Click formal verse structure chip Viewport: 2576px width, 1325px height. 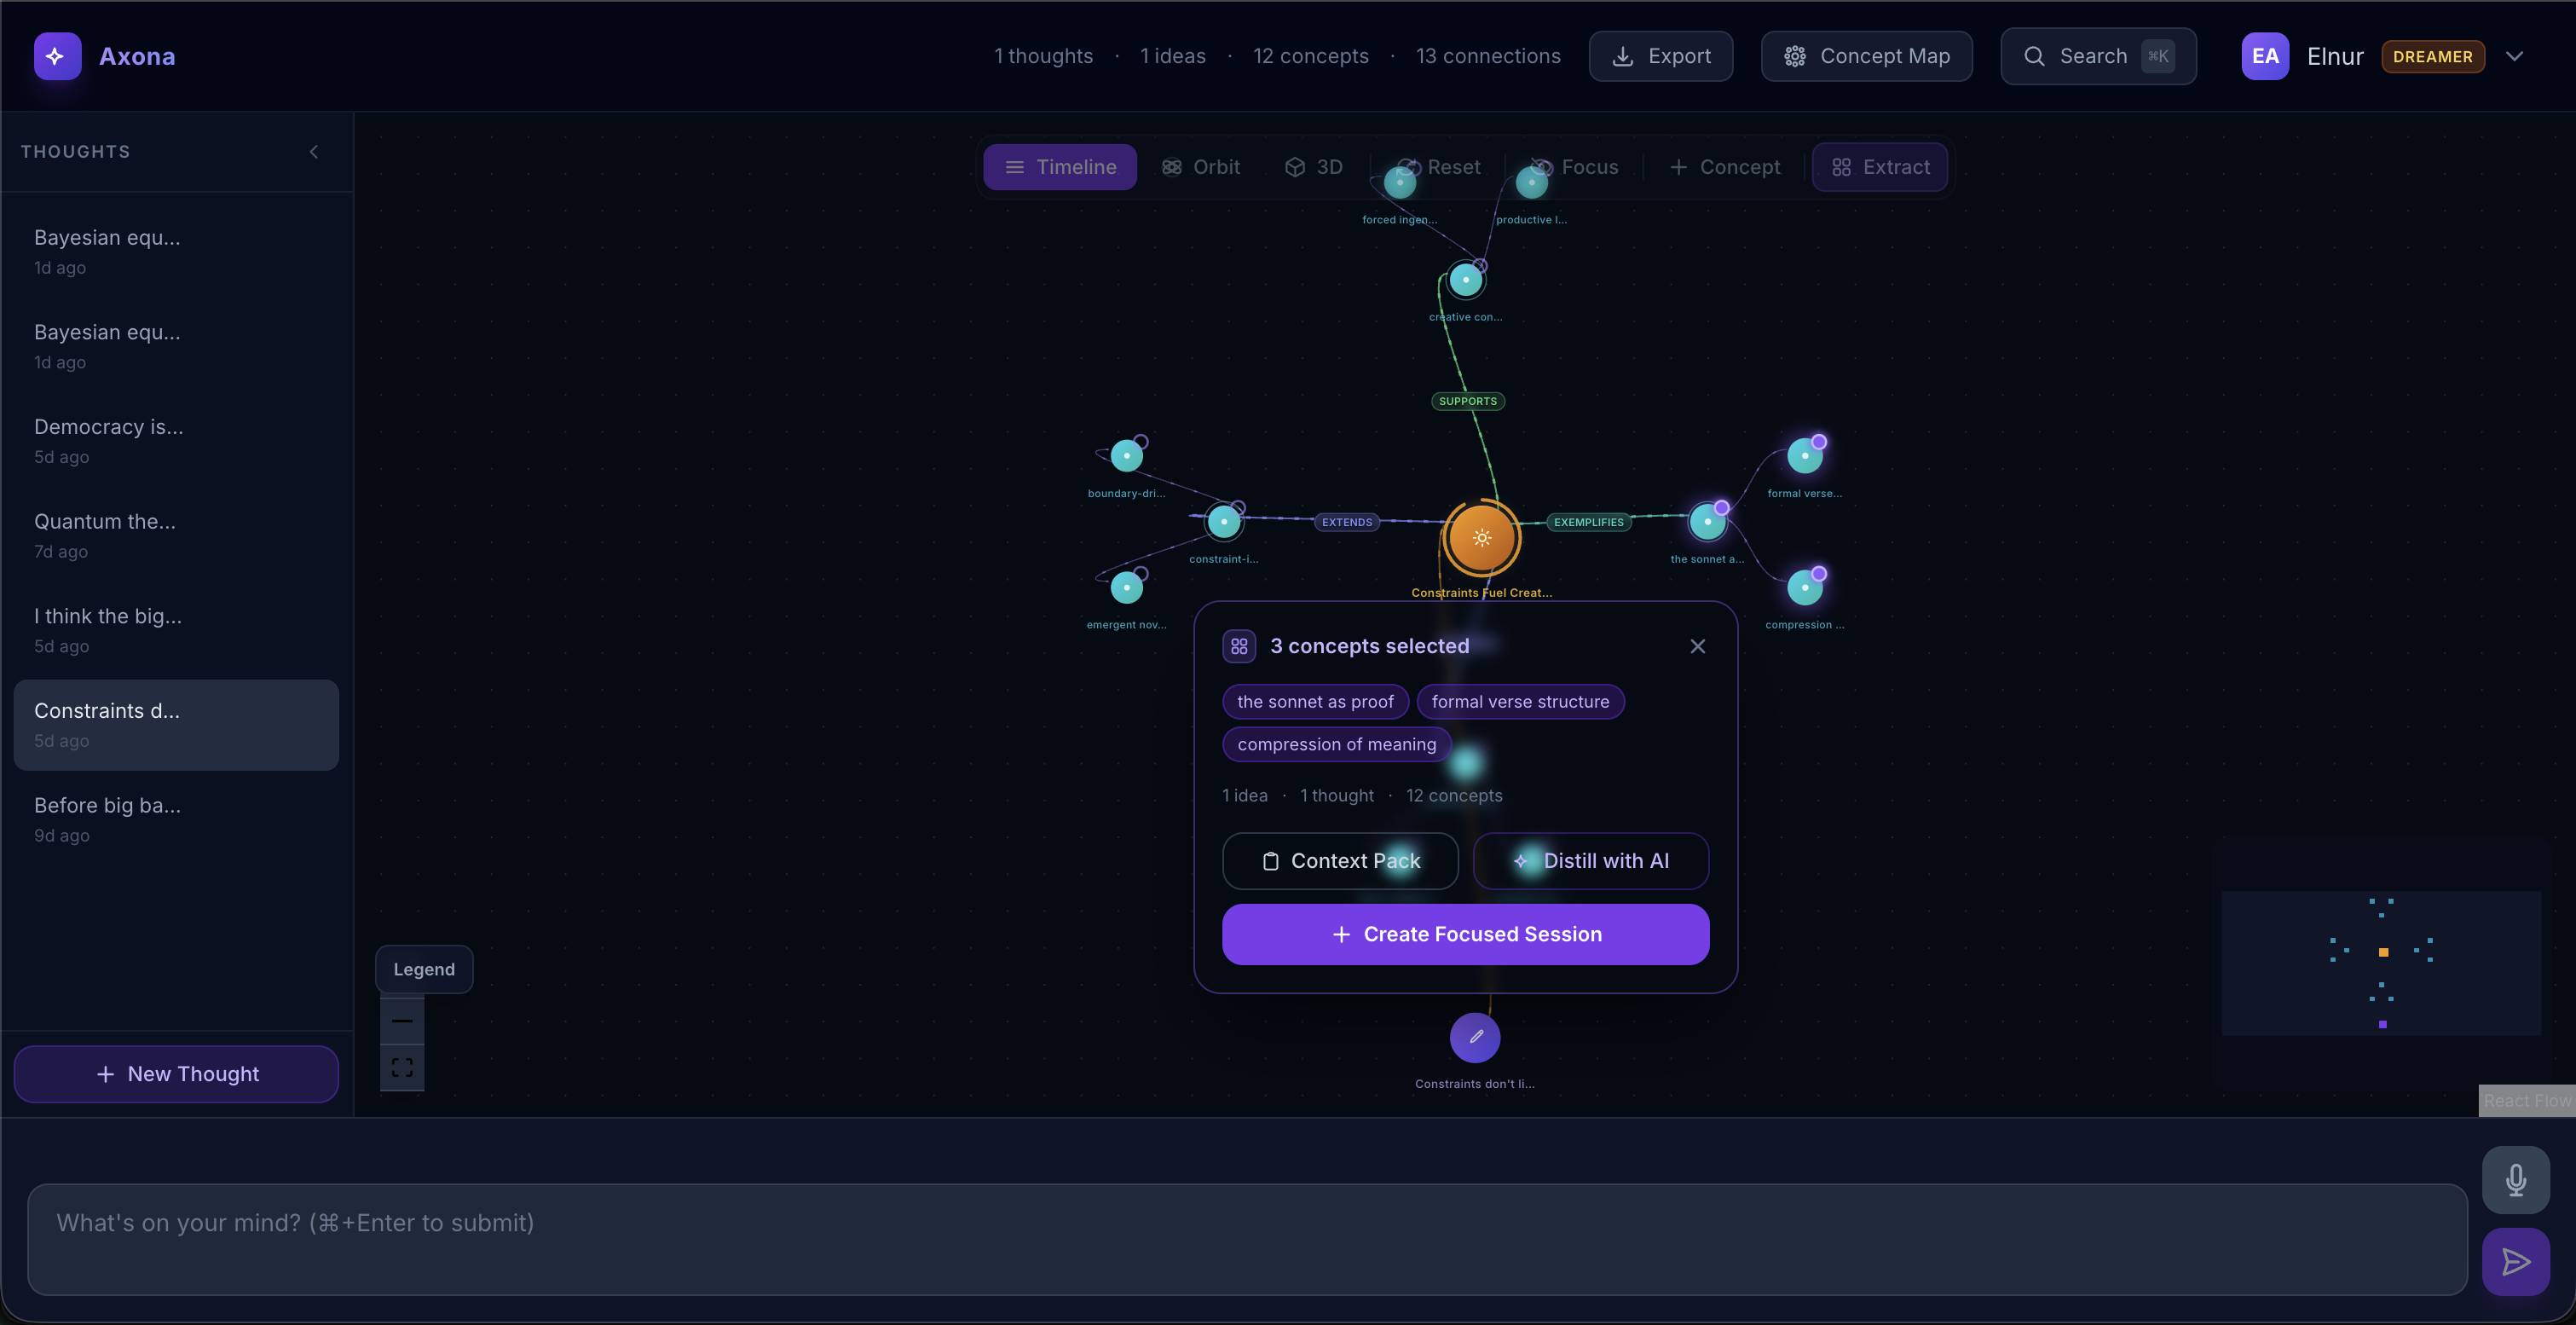(1520, 702)
